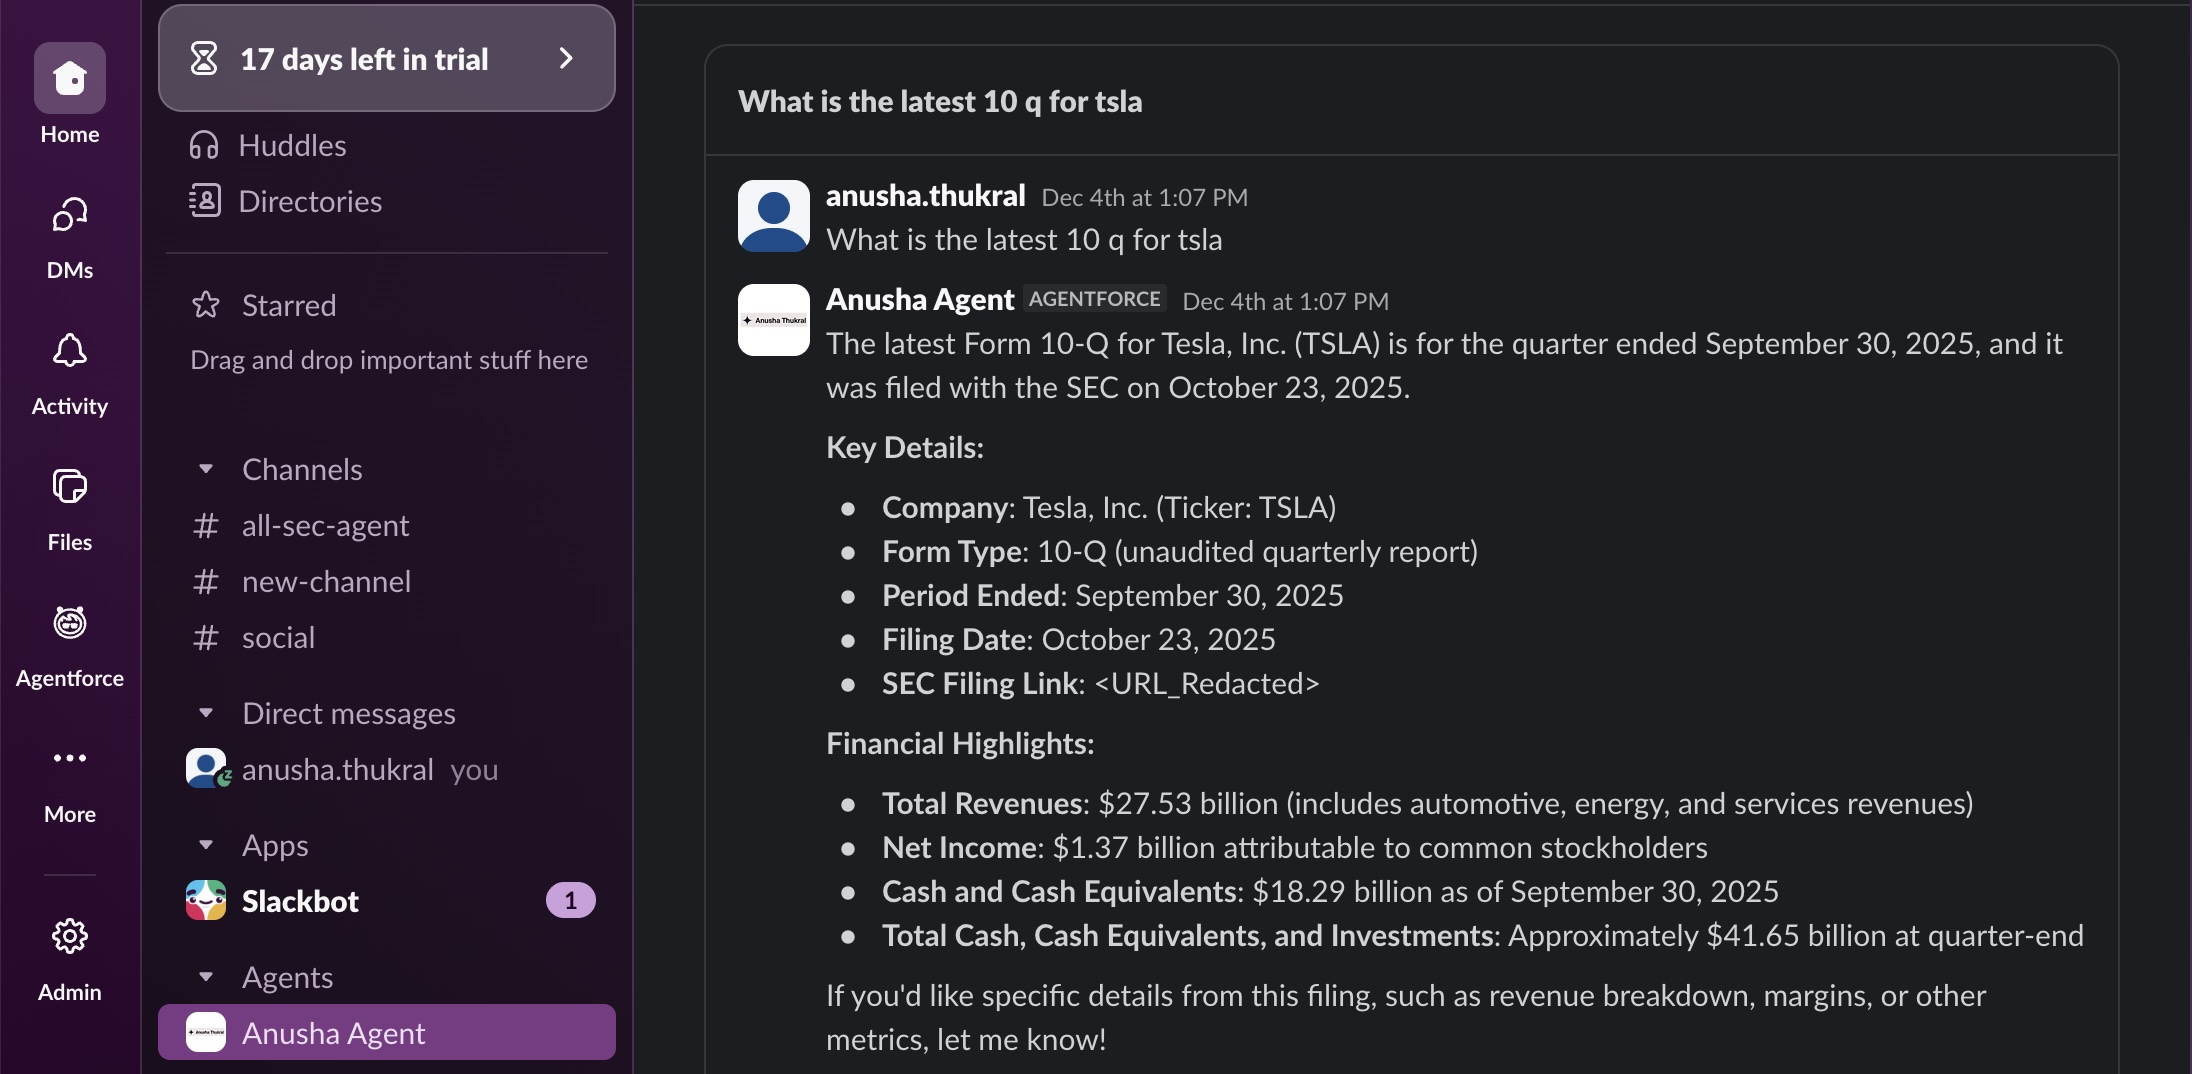Click anusha.thukral sender name in message
The width and height of the screenshot is (2192, 1074).
coord(926,196)
